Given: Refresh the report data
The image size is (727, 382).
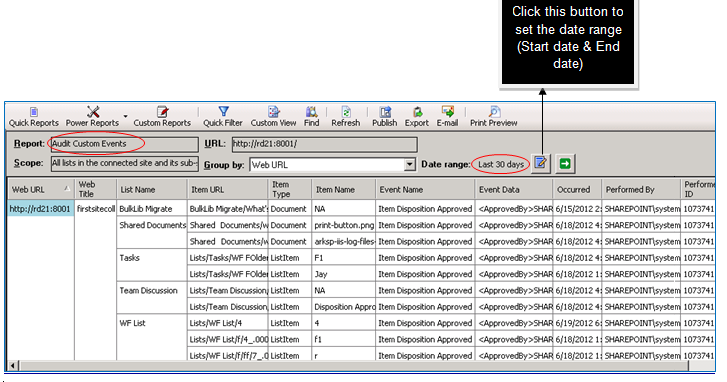Looking at the screenshot, I should pyautogui.click(x=345, y=117).
